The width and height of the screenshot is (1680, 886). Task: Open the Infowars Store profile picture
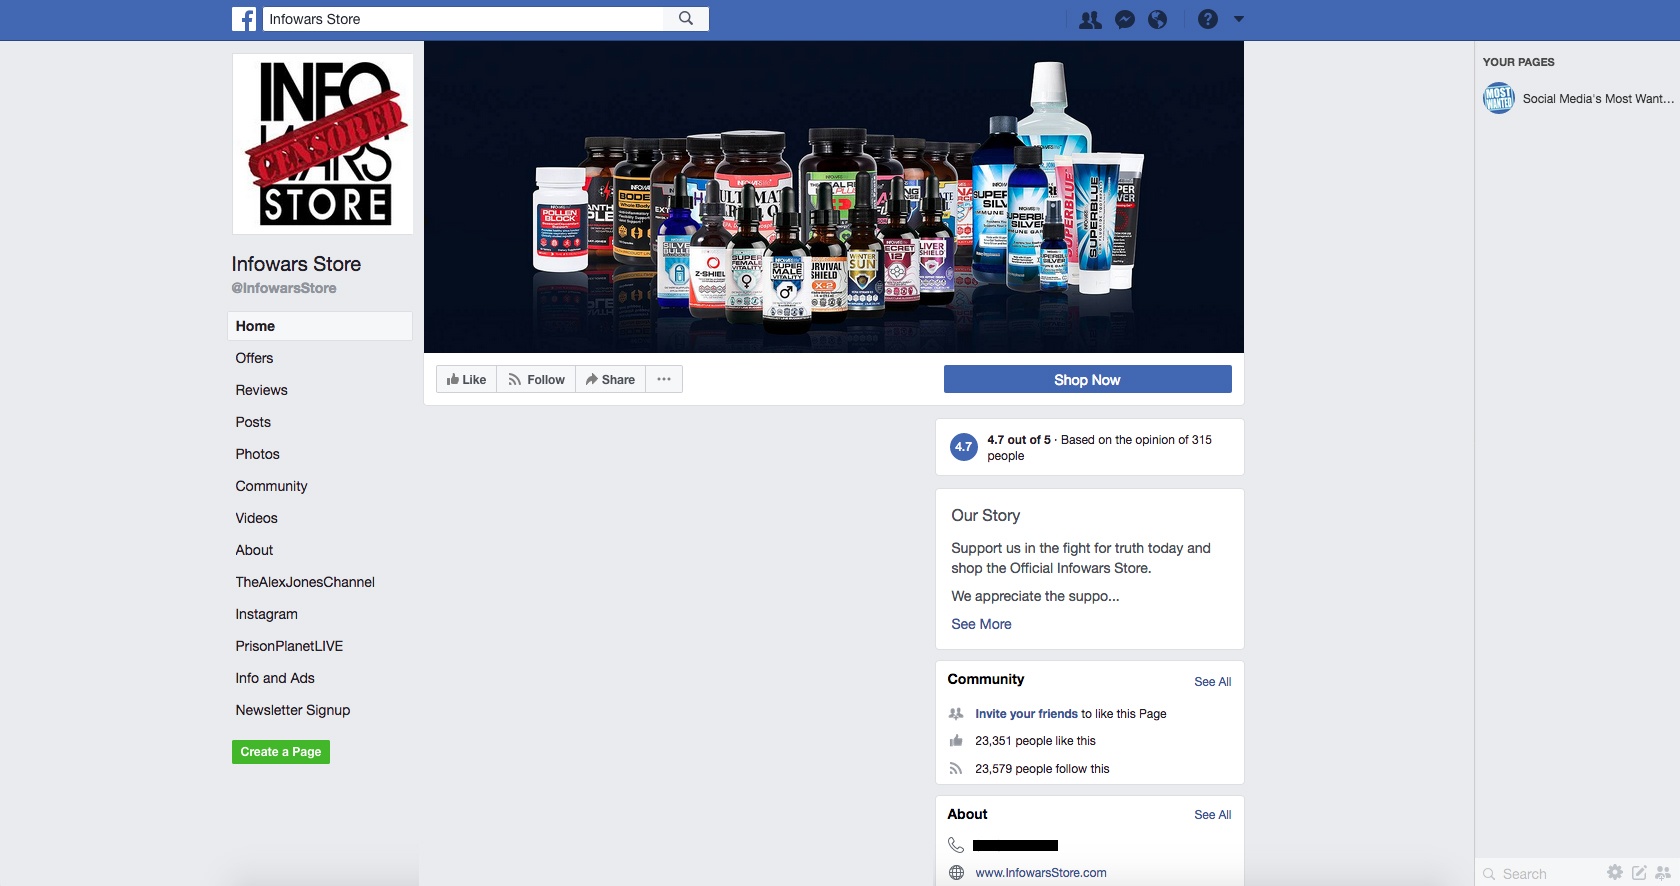click(x=323, y=144)
